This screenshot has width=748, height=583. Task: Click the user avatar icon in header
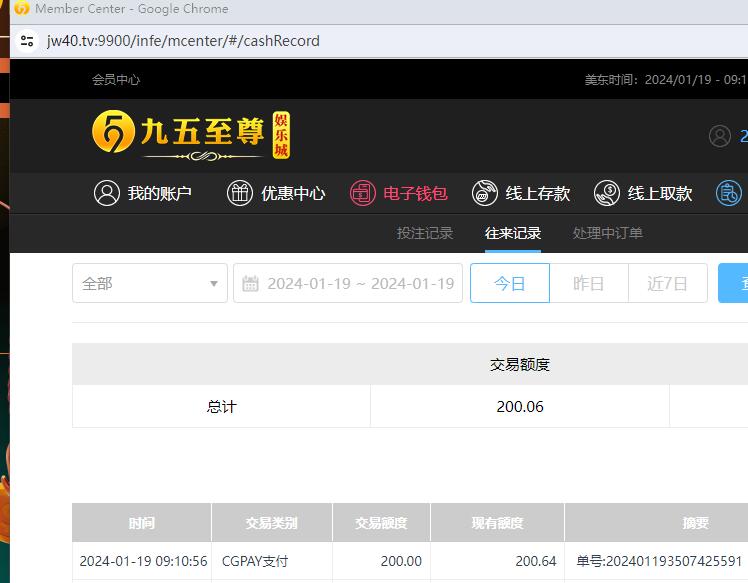[720, 136]
